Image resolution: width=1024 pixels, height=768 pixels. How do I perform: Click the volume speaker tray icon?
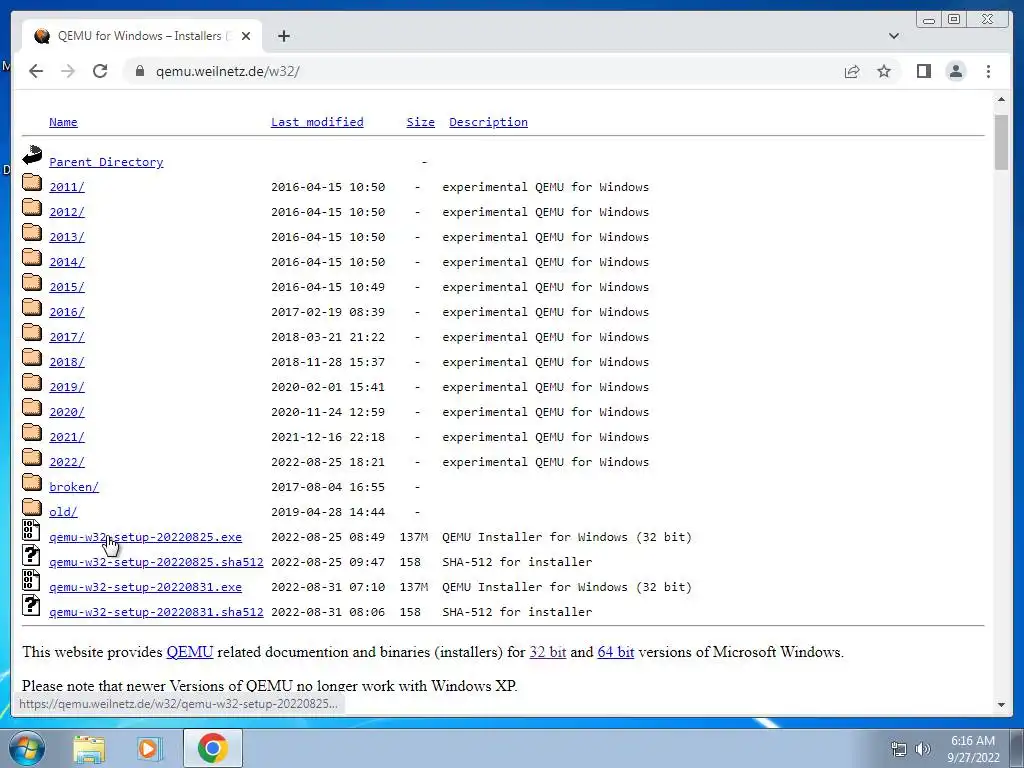click(923, 749)
